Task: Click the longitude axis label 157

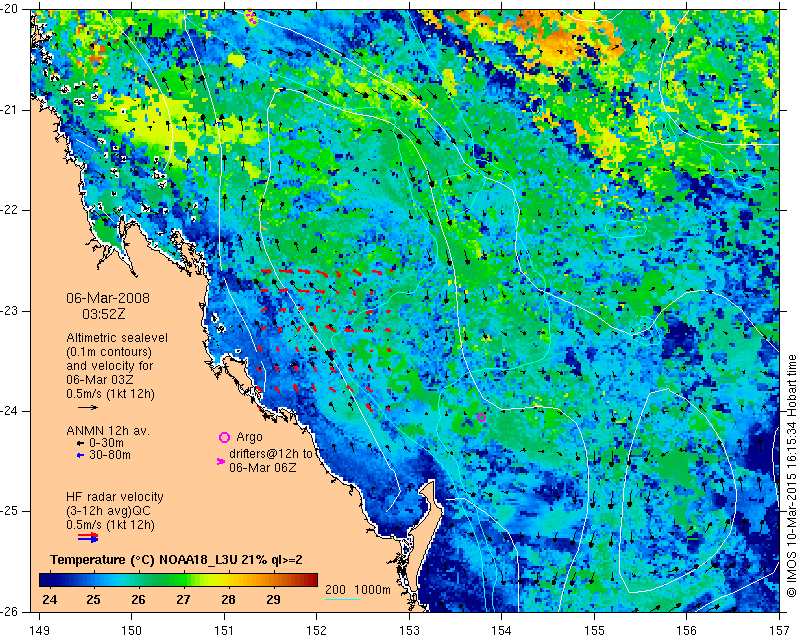Action: point(780,631)
